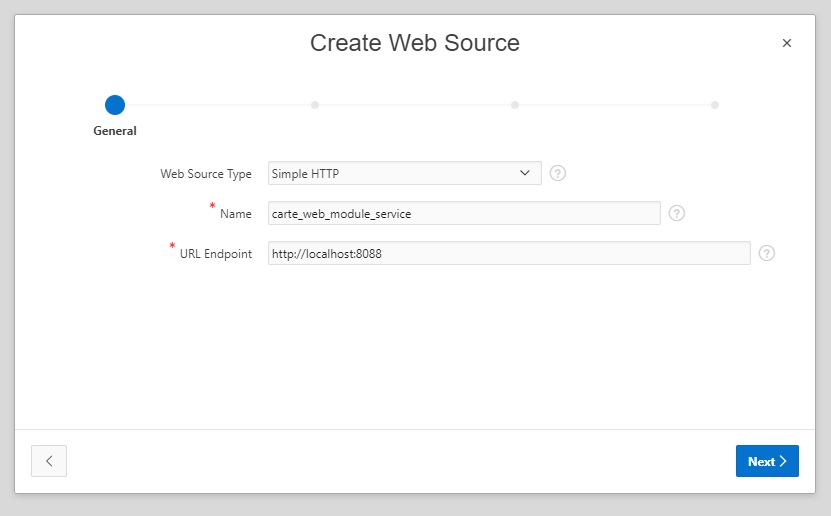This screenshot has width=831, height=516.
Task: Focus the URL Endpoint input field
Action: 509,253
